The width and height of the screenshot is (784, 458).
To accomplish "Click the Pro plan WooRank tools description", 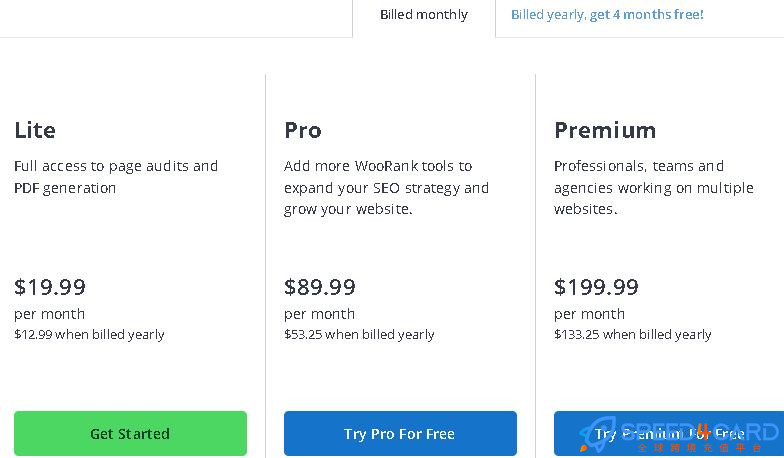I will pos(386,188).
